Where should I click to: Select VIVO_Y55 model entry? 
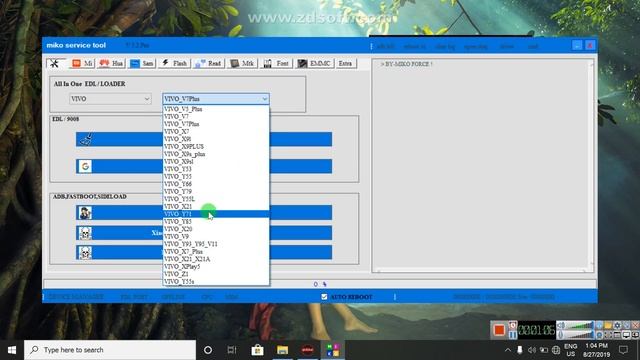[216, 176]
